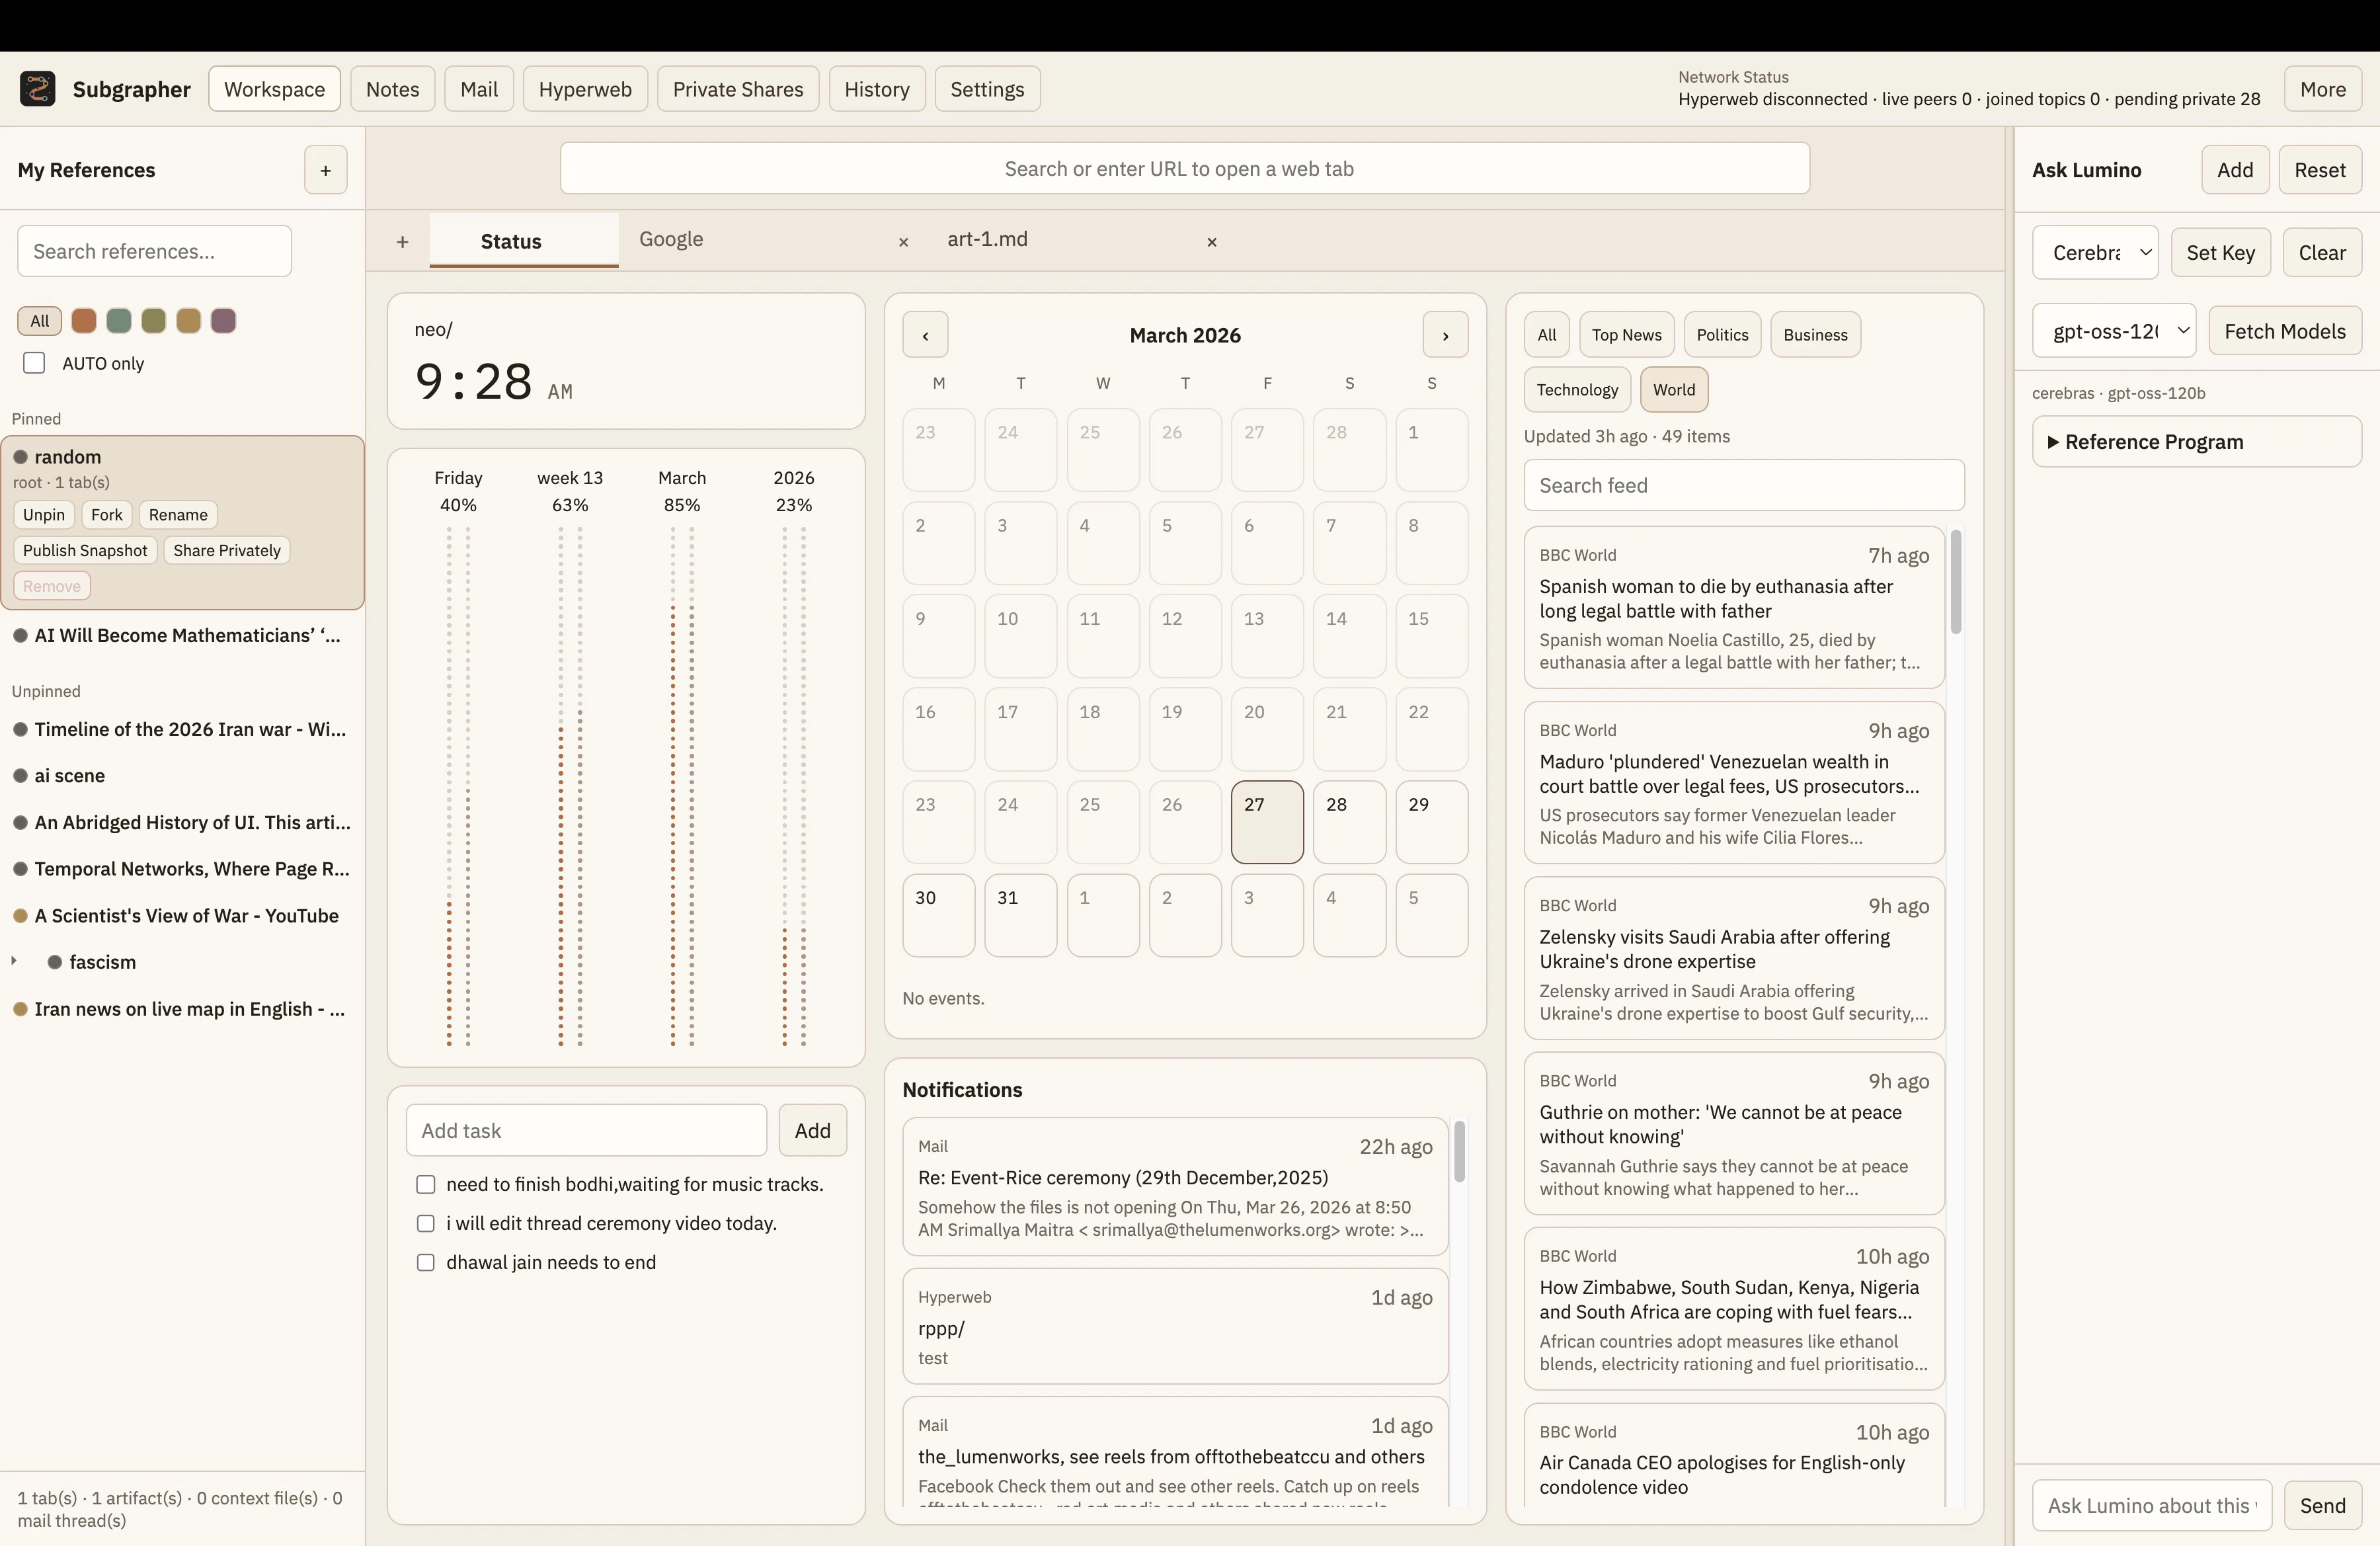The image size is (2380, 1546).
Task: Open the History section
Action: 876,88
